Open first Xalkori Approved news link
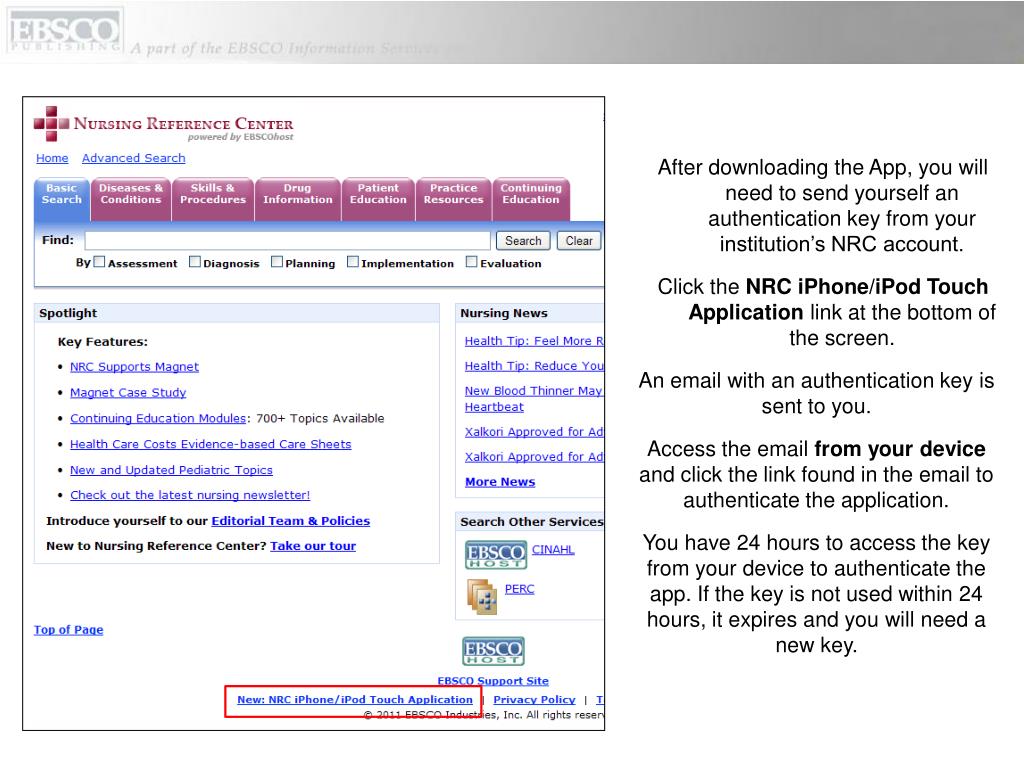The width and height of the screenshot is (1024, 768). click(534, 432)
